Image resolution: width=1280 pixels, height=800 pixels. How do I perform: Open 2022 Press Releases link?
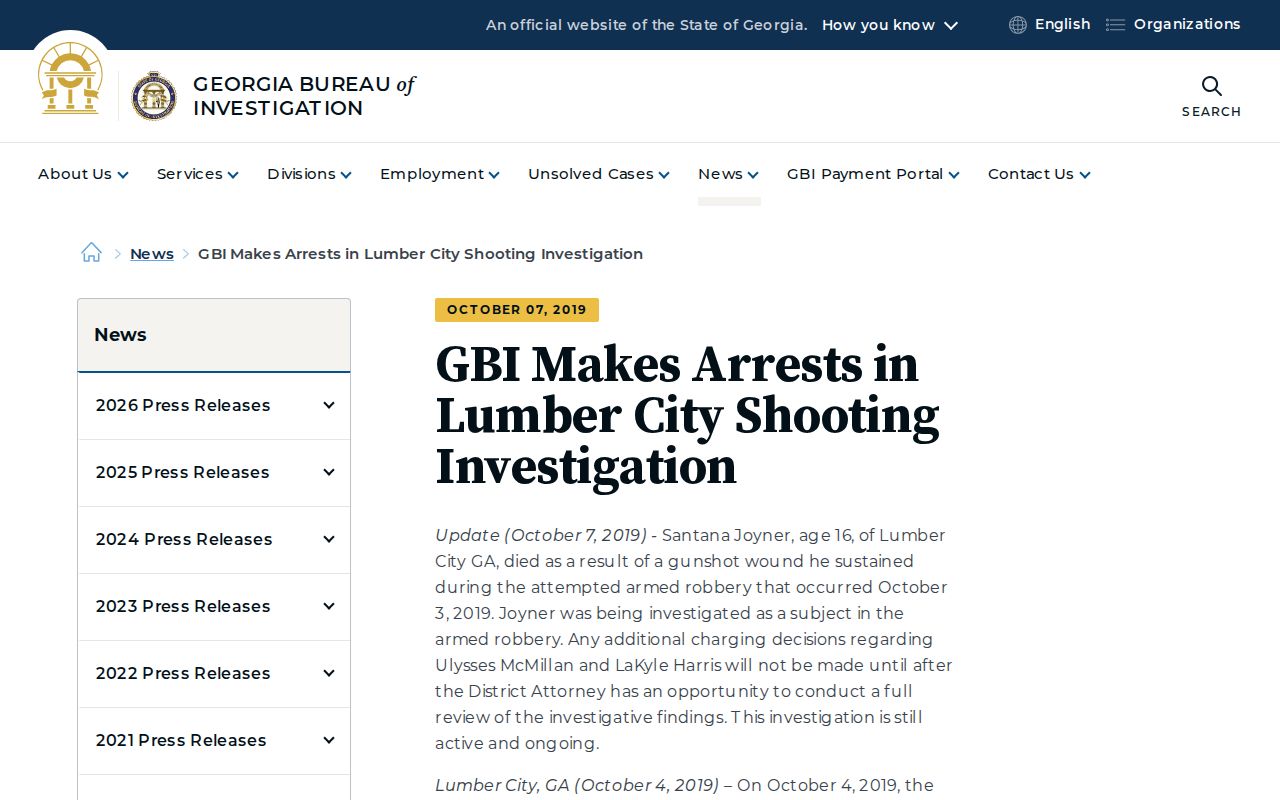click(x=183, y=673)
